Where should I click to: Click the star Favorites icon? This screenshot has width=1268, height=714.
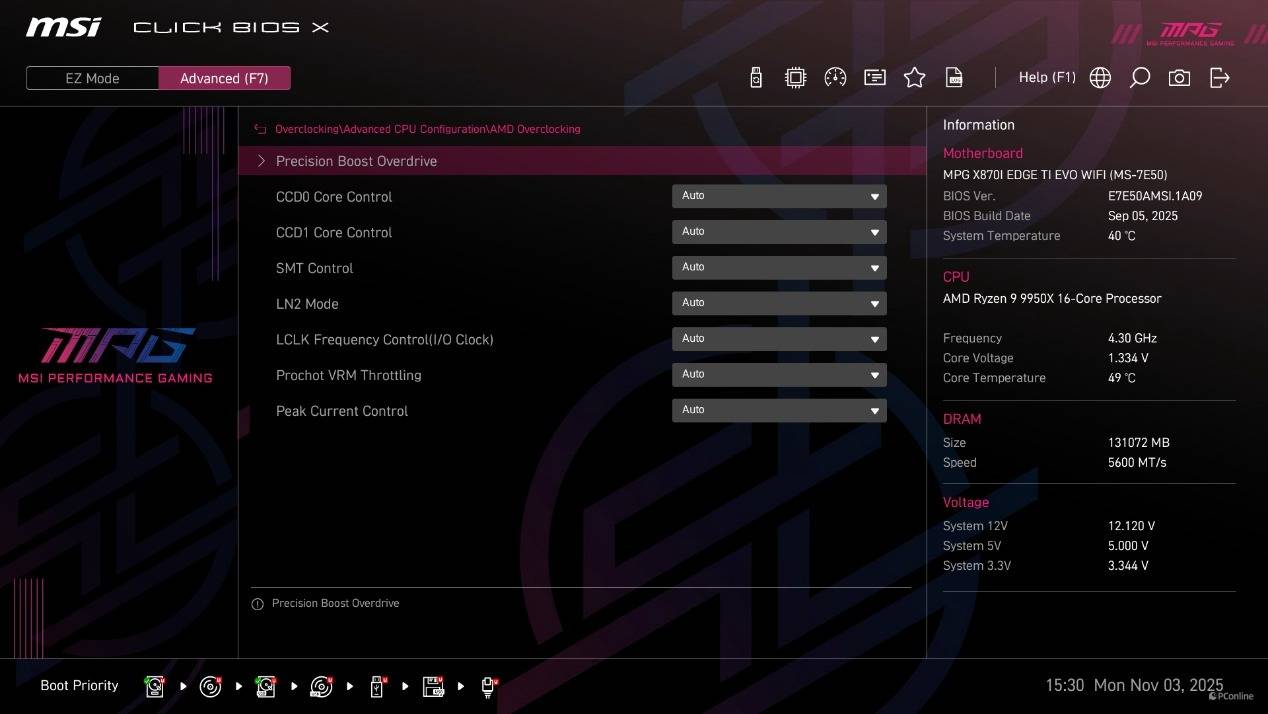point(914,78)
